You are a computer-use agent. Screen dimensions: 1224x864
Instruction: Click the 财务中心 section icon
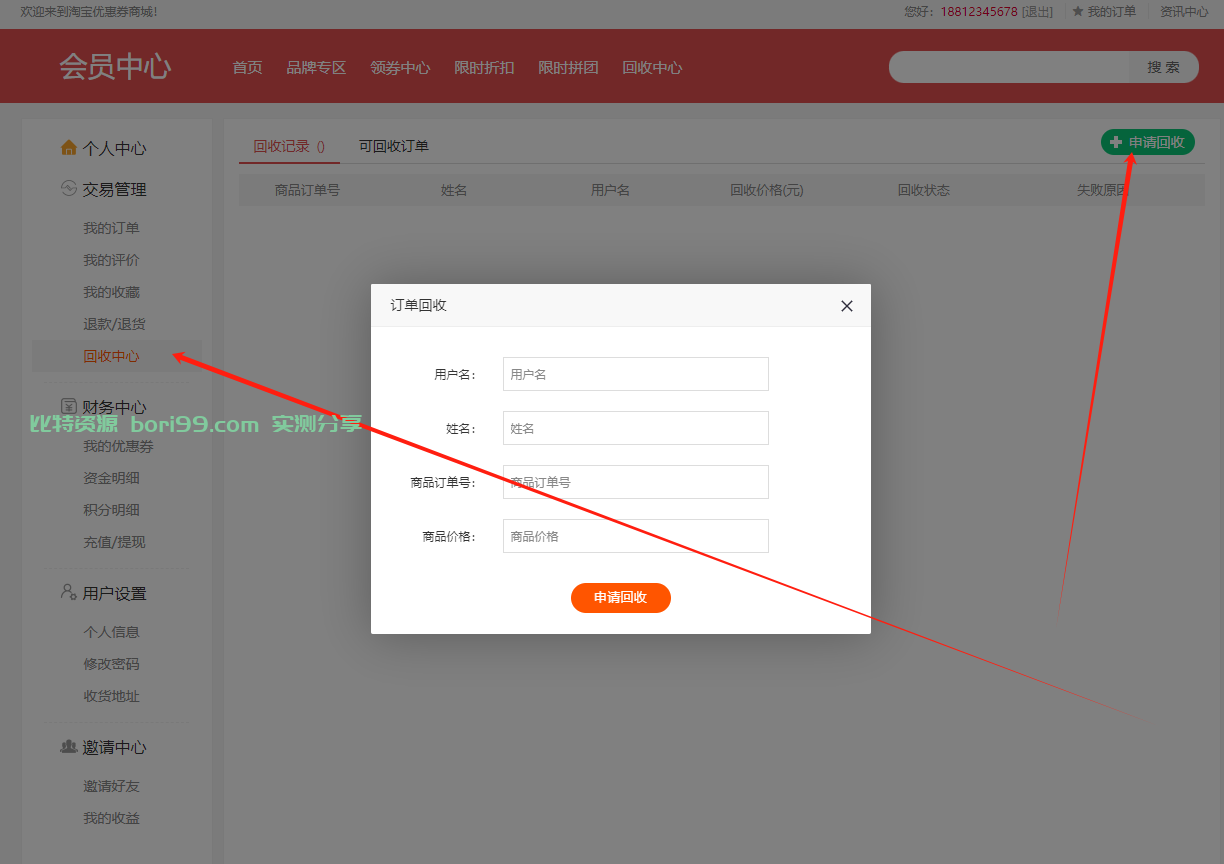click(x=69, y=406)
